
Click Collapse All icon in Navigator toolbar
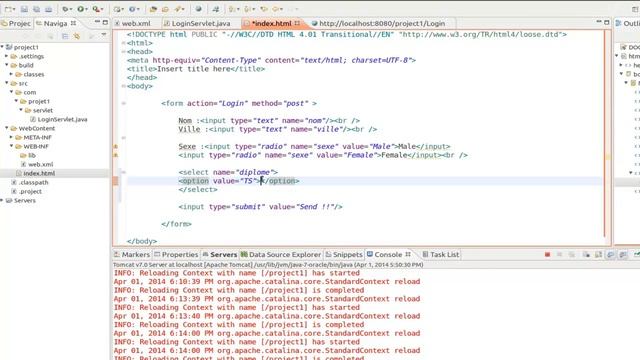click(65, 36)
